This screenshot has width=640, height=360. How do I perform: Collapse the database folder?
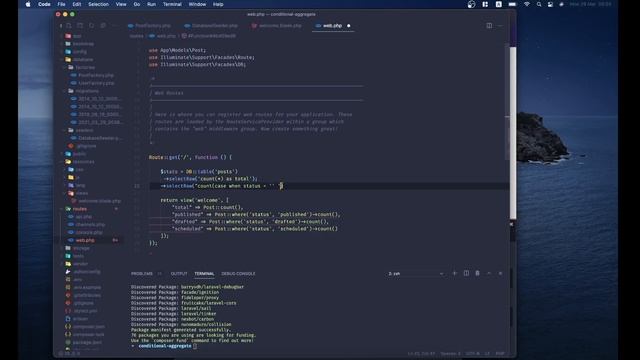pyautogui.click(x=83, y=60)
